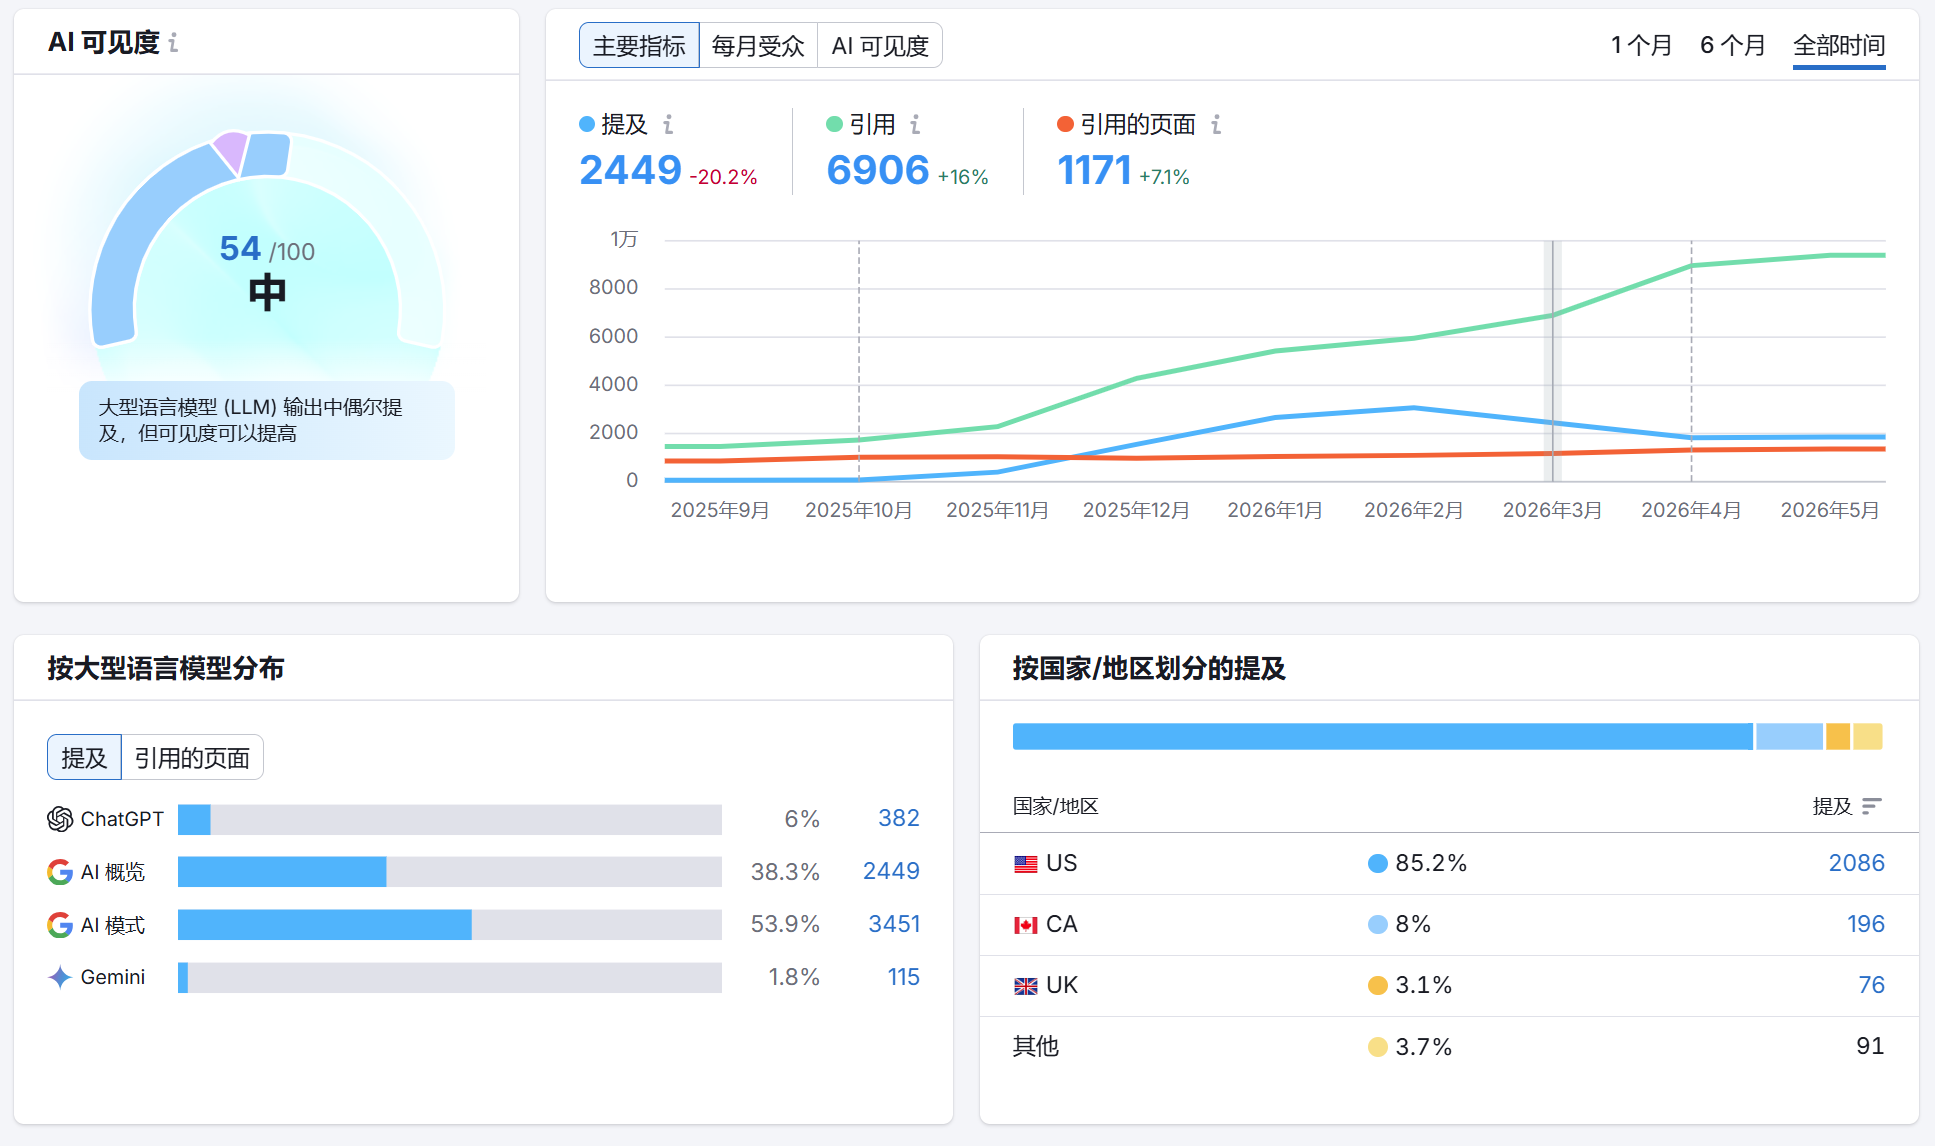Switch to the 主要指标 tab

[x=639, y=46]
